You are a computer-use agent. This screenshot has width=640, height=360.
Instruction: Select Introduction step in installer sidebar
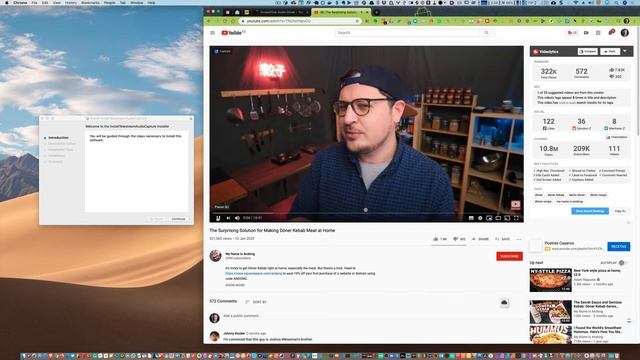click(x=58, y=138)
